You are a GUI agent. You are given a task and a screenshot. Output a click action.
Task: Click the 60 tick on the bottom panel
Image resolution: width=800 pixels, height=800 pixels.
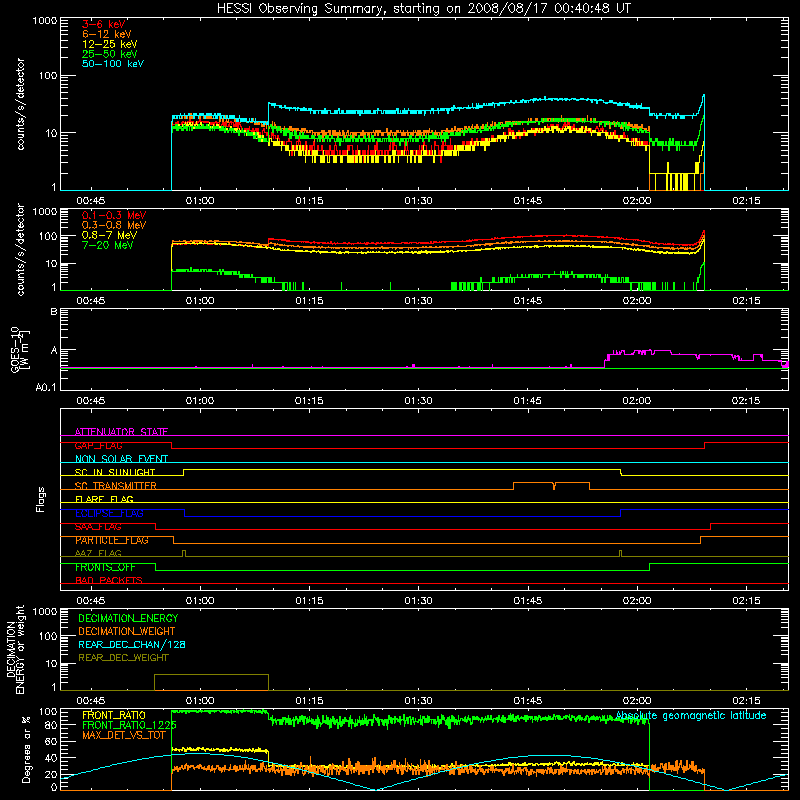coord(51,741)
